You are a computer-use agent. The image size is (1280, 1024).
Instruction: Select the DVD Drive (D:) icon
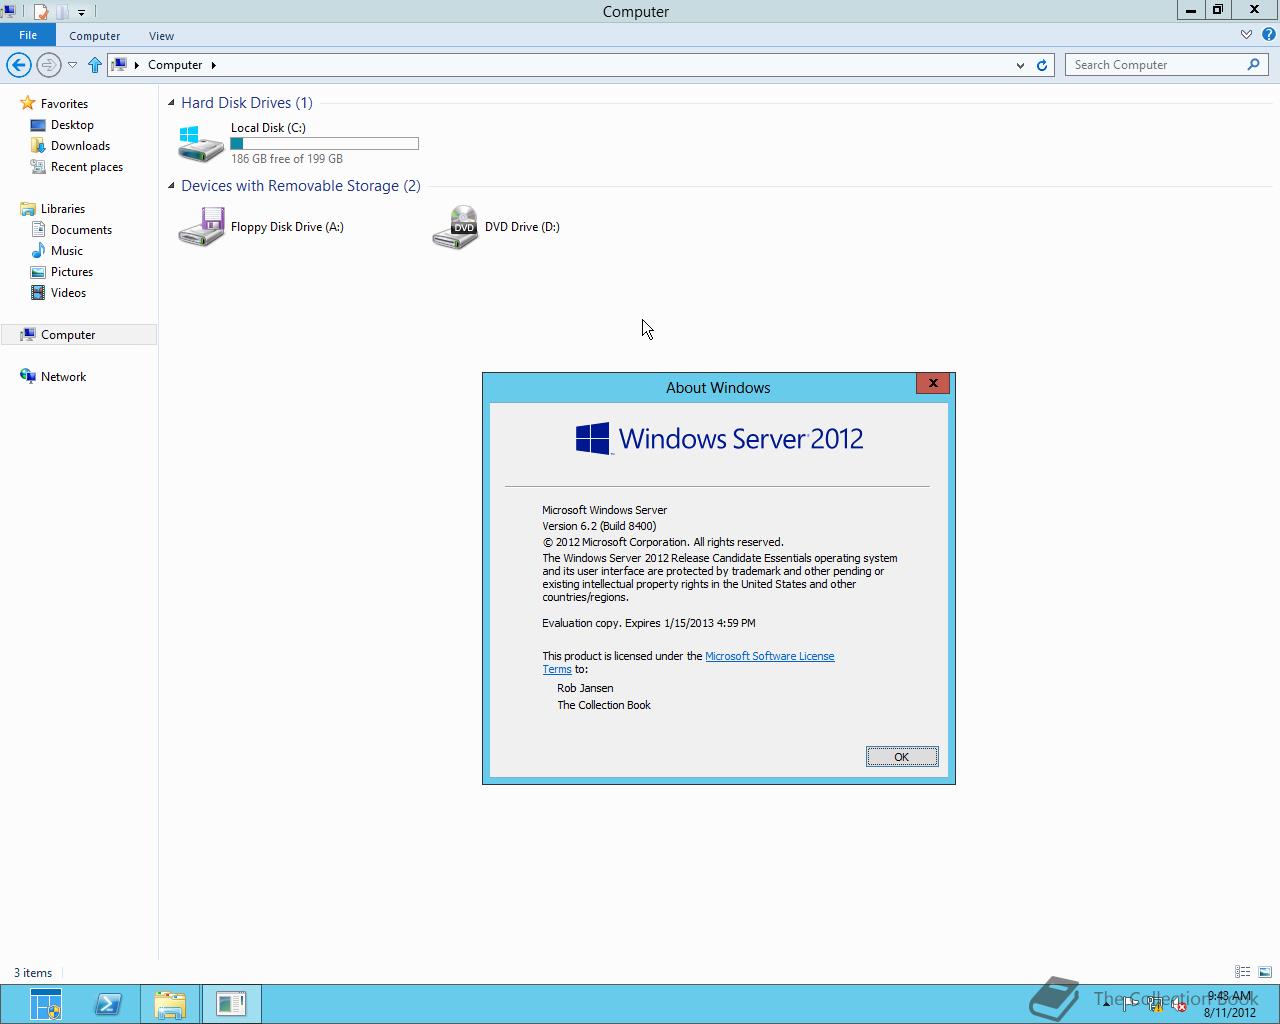[x=455, y=227]
